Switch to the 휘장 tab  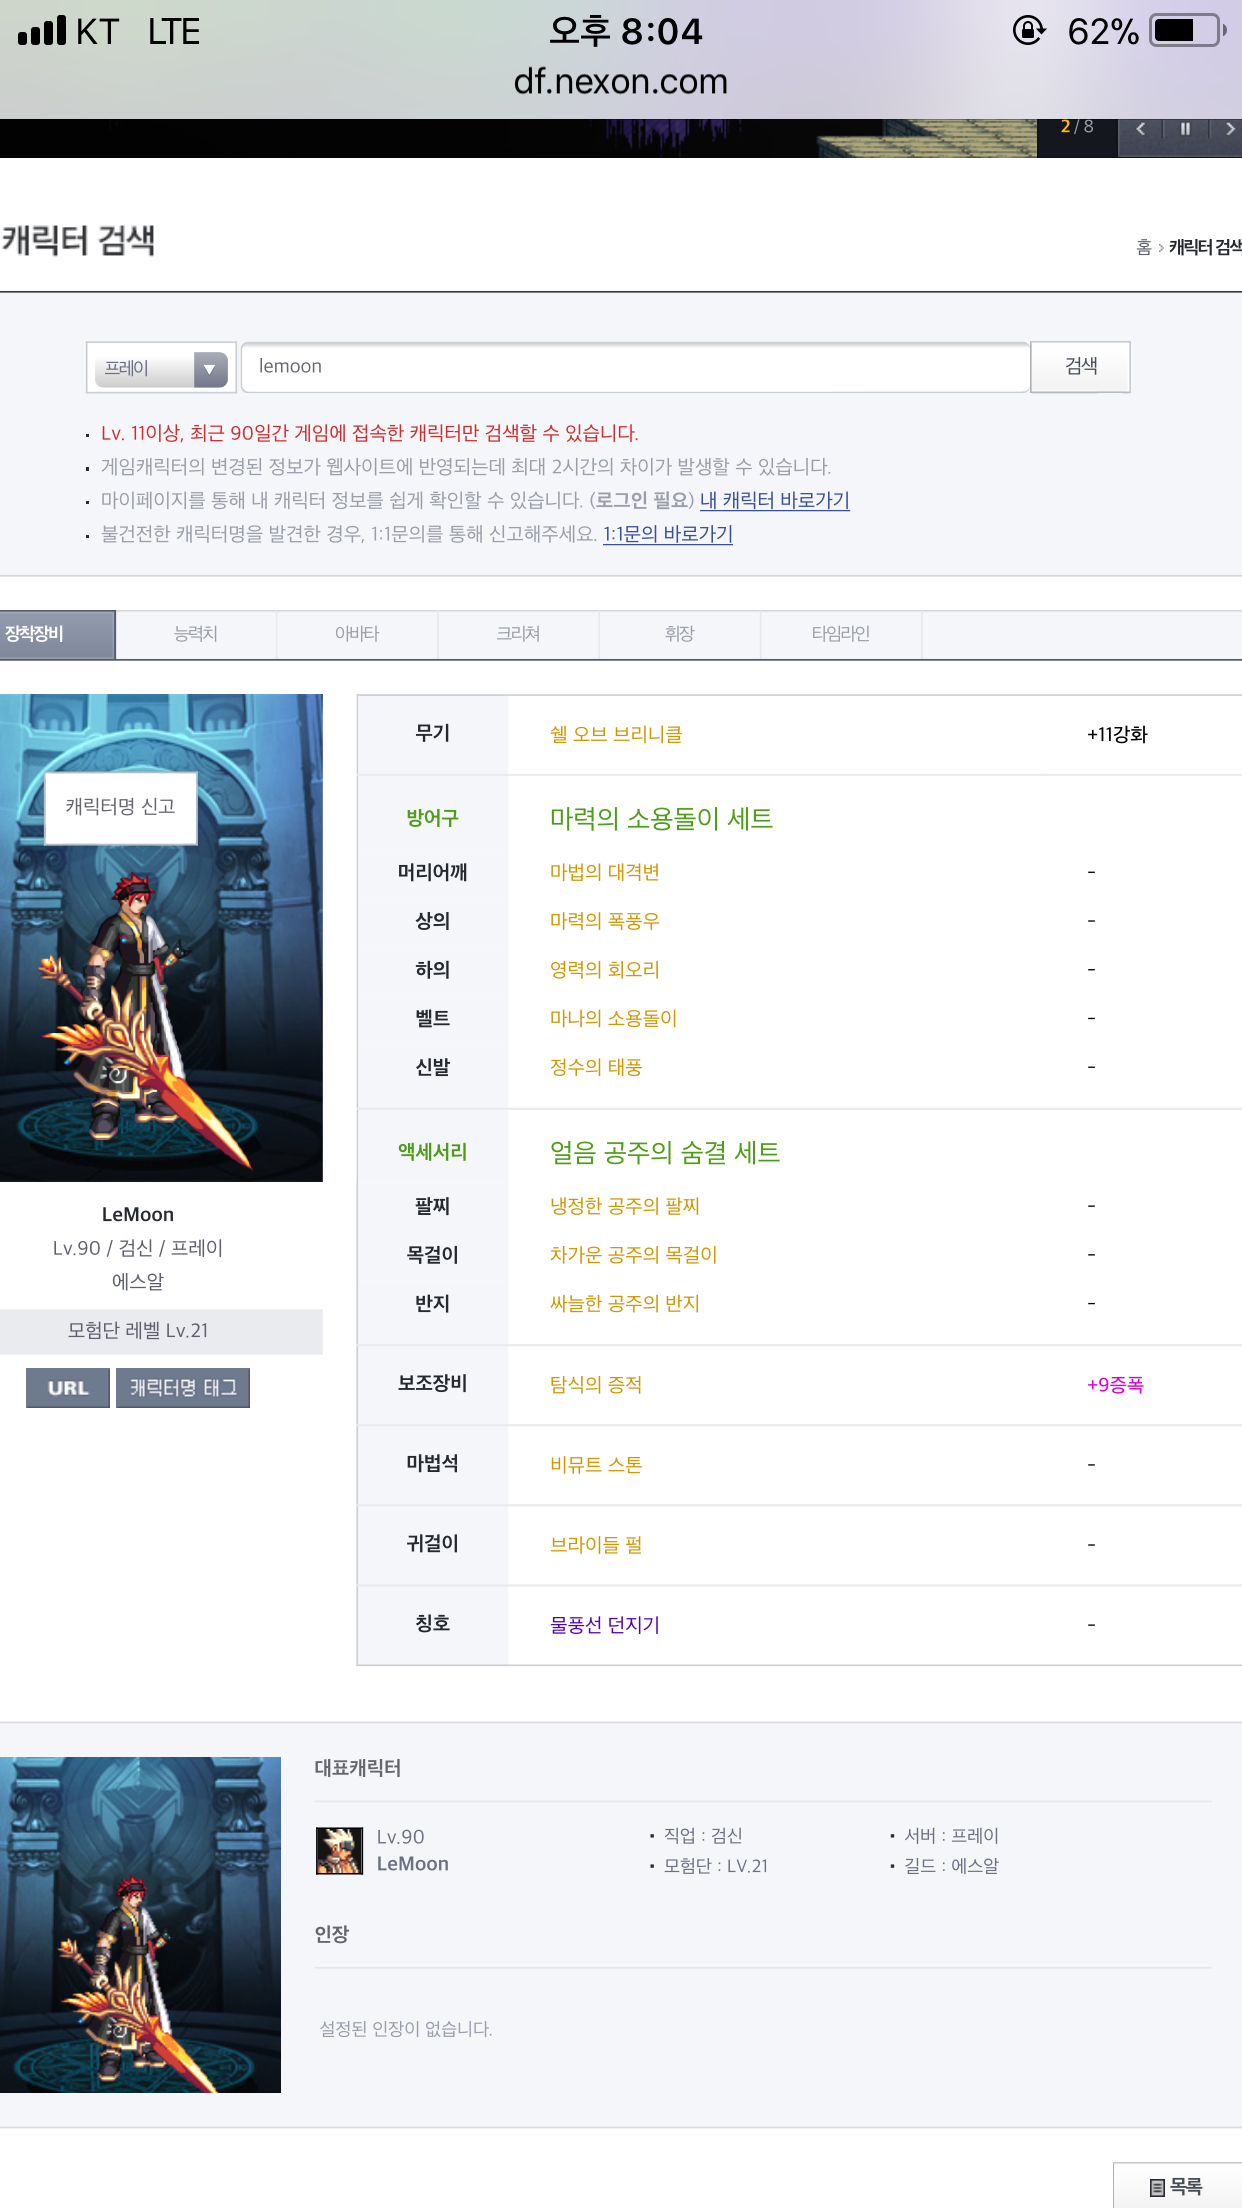coord(680,634)
